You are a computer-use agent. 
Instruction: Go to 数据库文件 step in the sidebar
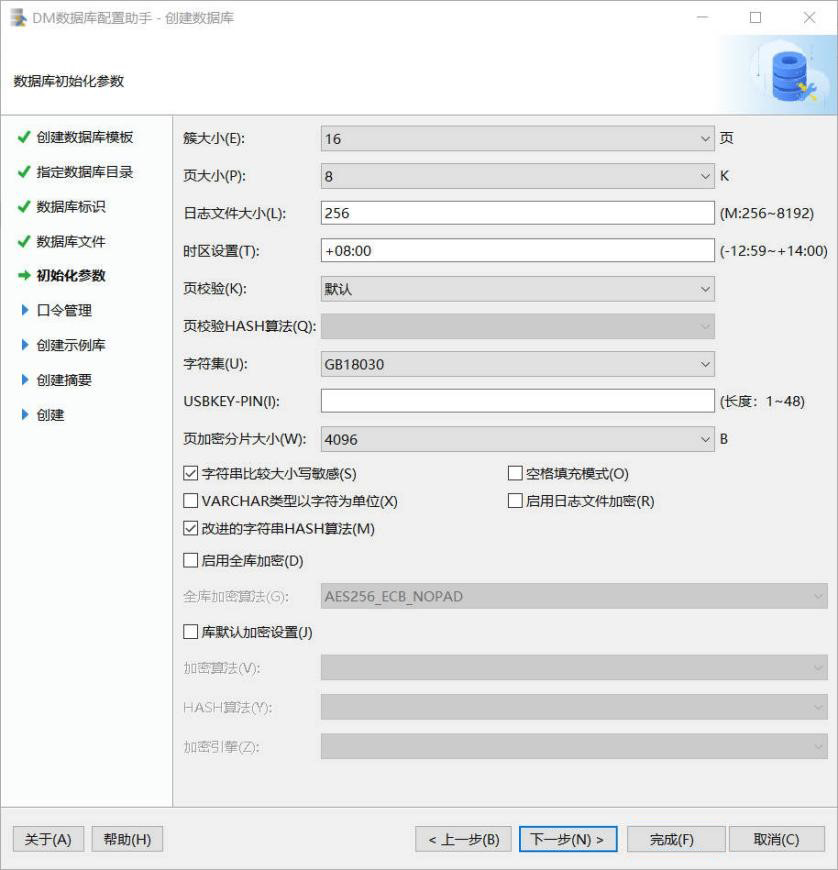tap(71, 242)
